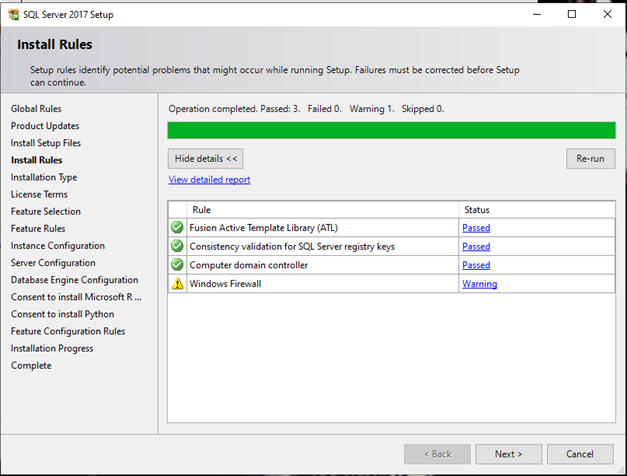
Task: Click the green operation progress bar
Action: pos(391,130)
